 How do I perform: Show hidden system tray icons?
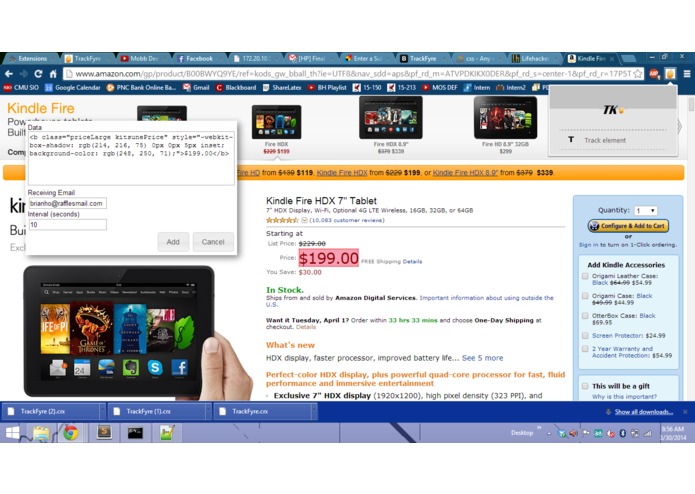[x=549, y=433]
